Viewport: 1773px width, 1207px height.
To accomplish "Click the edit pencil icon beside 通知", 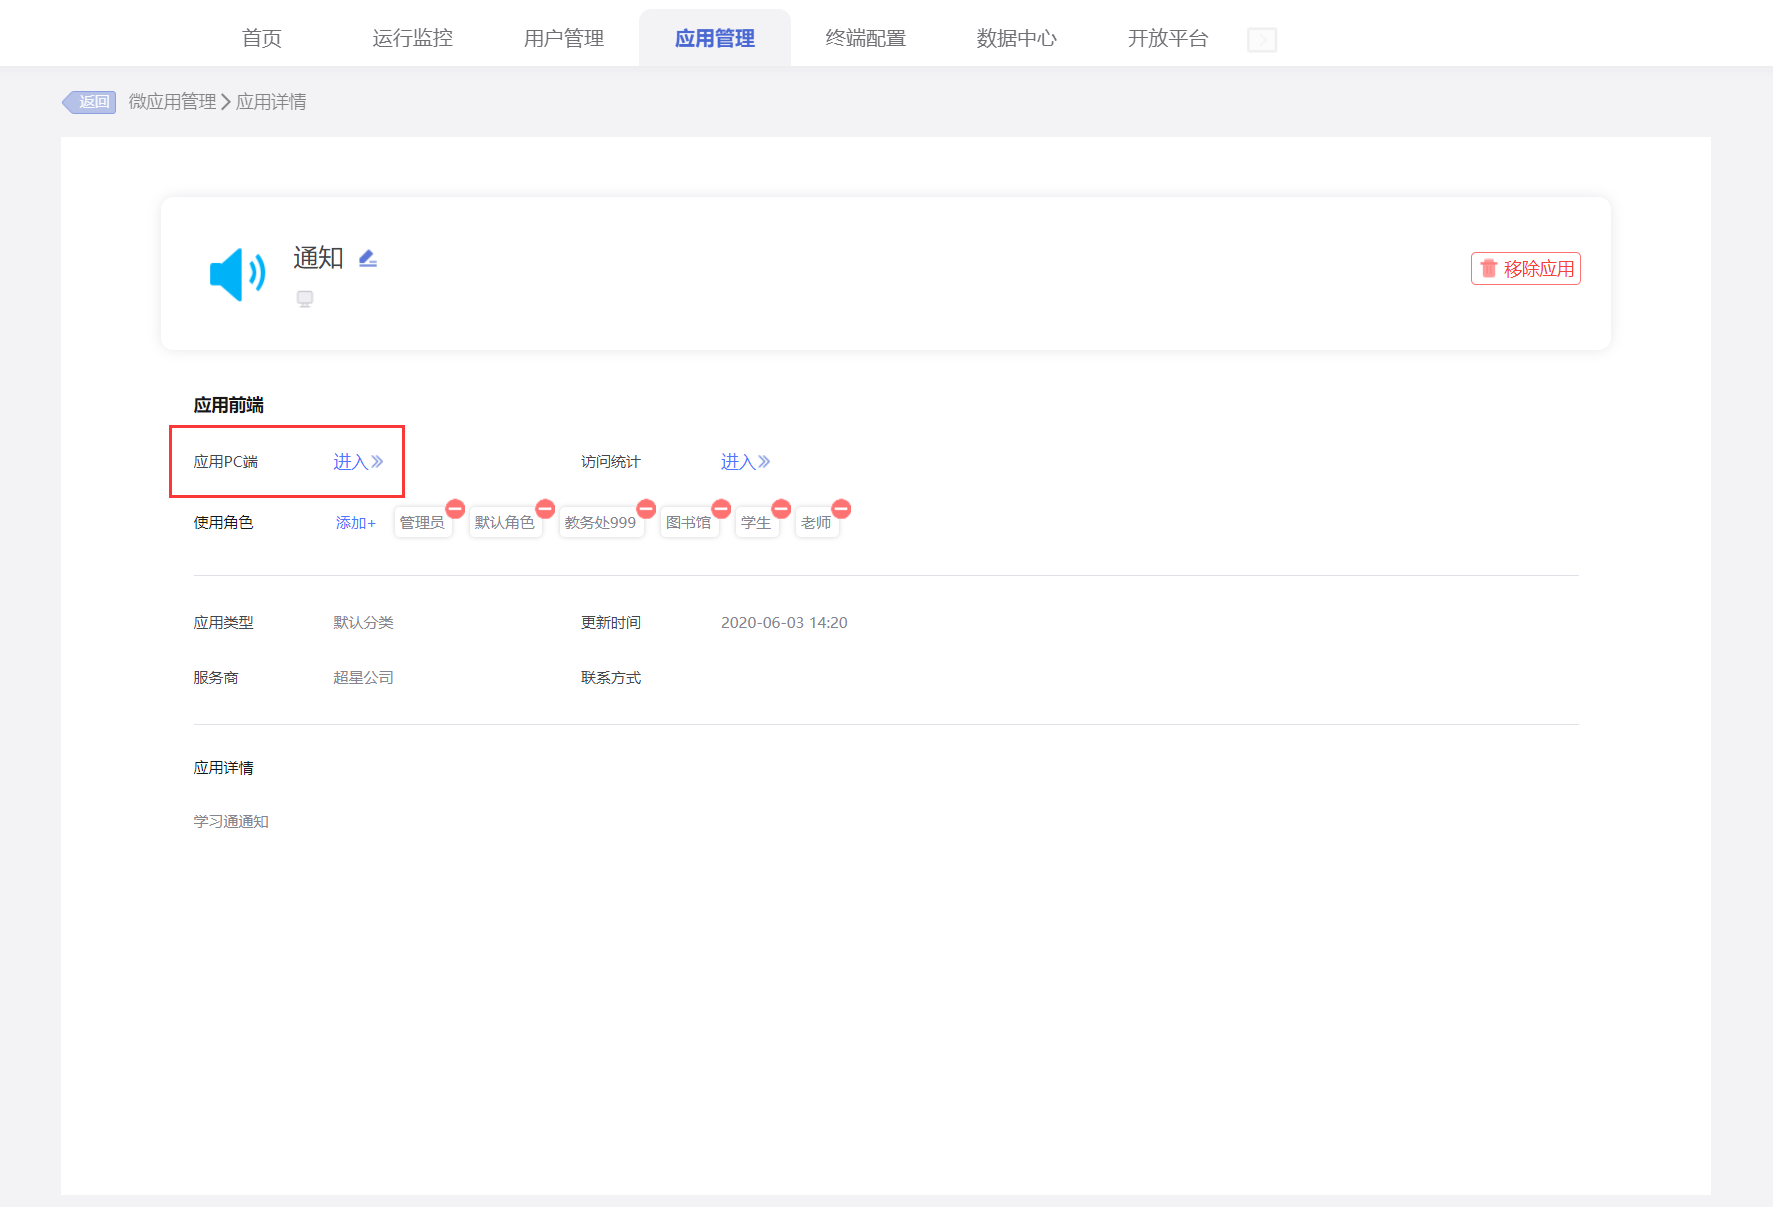I will tap(368, 258).
